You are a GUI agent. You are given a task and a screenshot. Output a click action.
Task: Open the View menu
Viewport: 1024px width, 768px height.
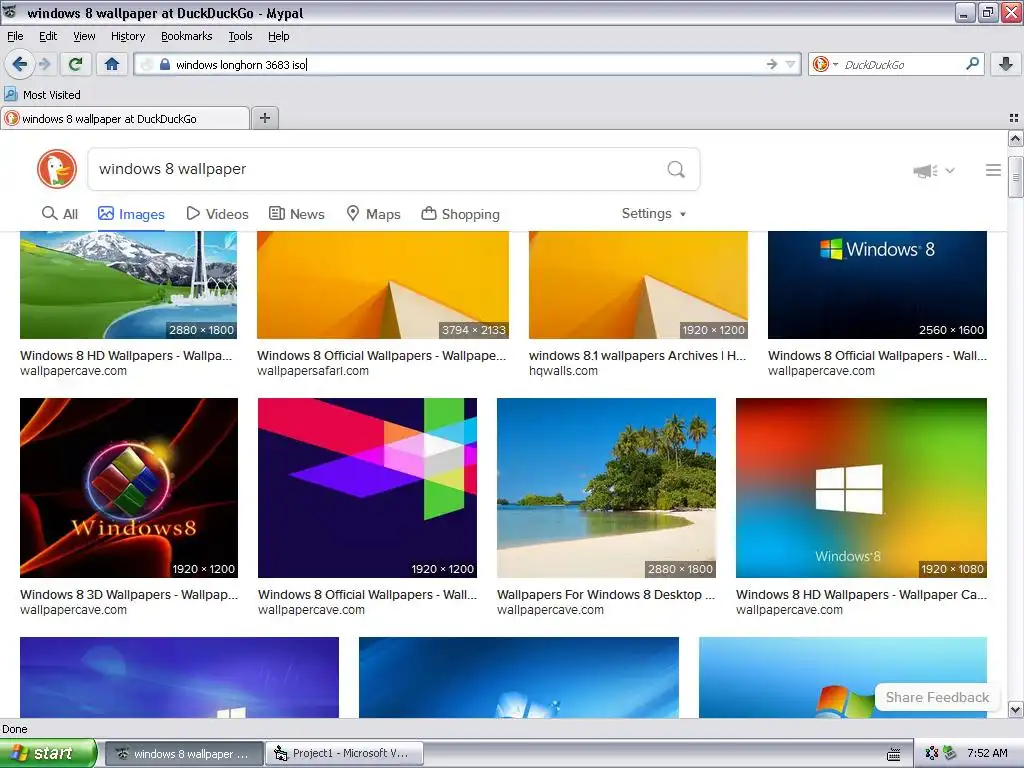(x=84, y=37)
